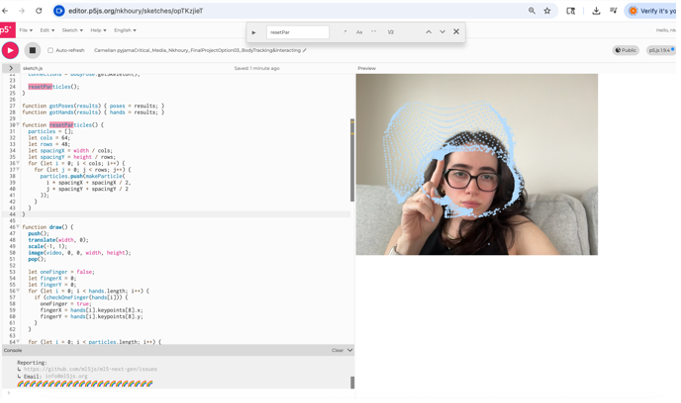Open the zoom magnifier icon in address bar
The height and width of the screenshot is (403, 681).
(532, 11)
